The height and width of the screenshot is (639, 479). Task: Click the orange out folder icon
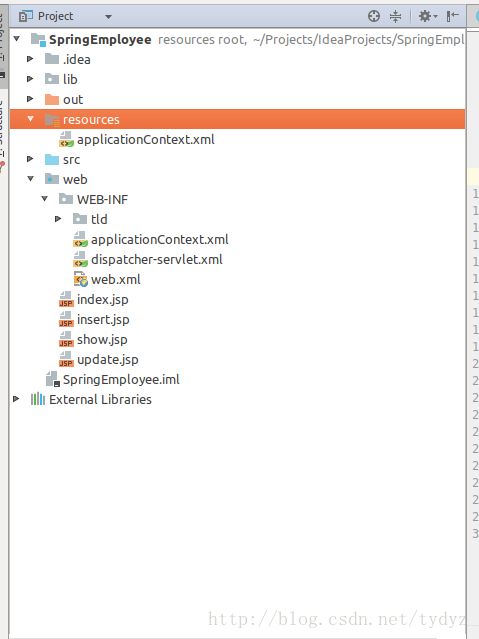[x=52, y=99]
